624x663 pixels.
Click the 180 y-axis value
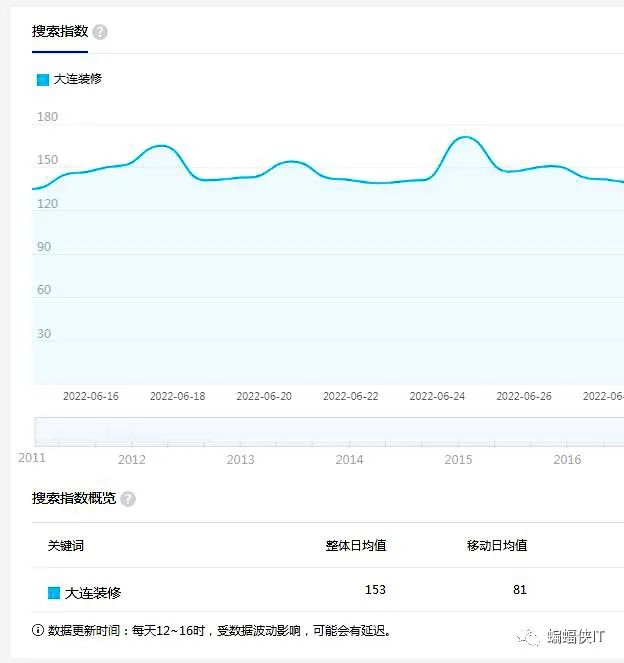[x=47, y=117]
